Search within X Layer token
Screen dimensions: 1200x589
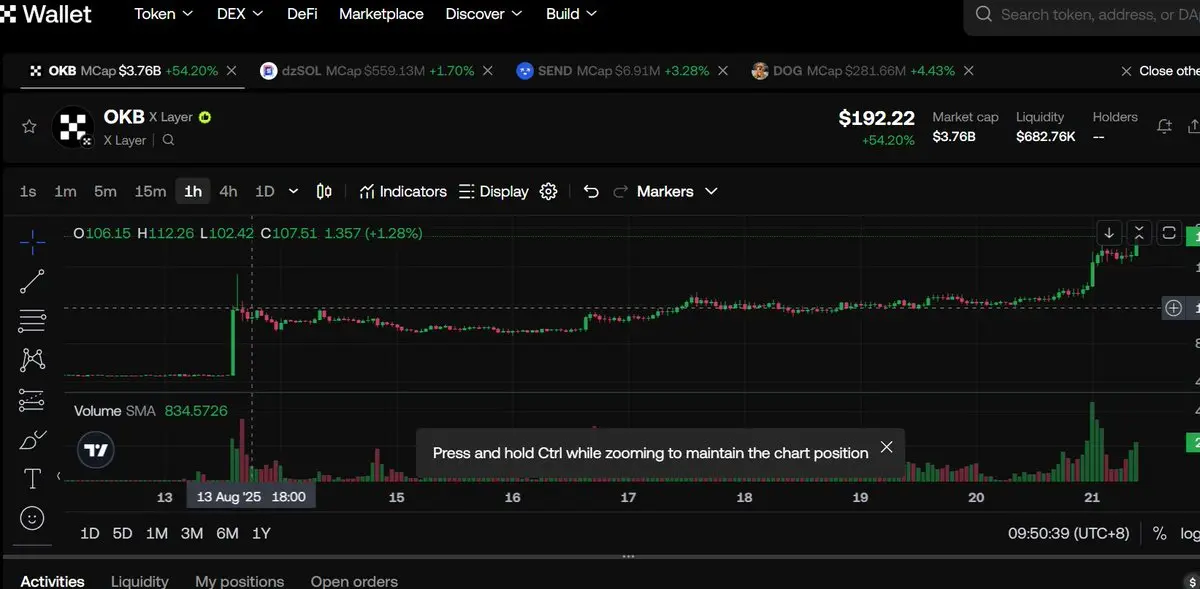click(x=168, y=141)
